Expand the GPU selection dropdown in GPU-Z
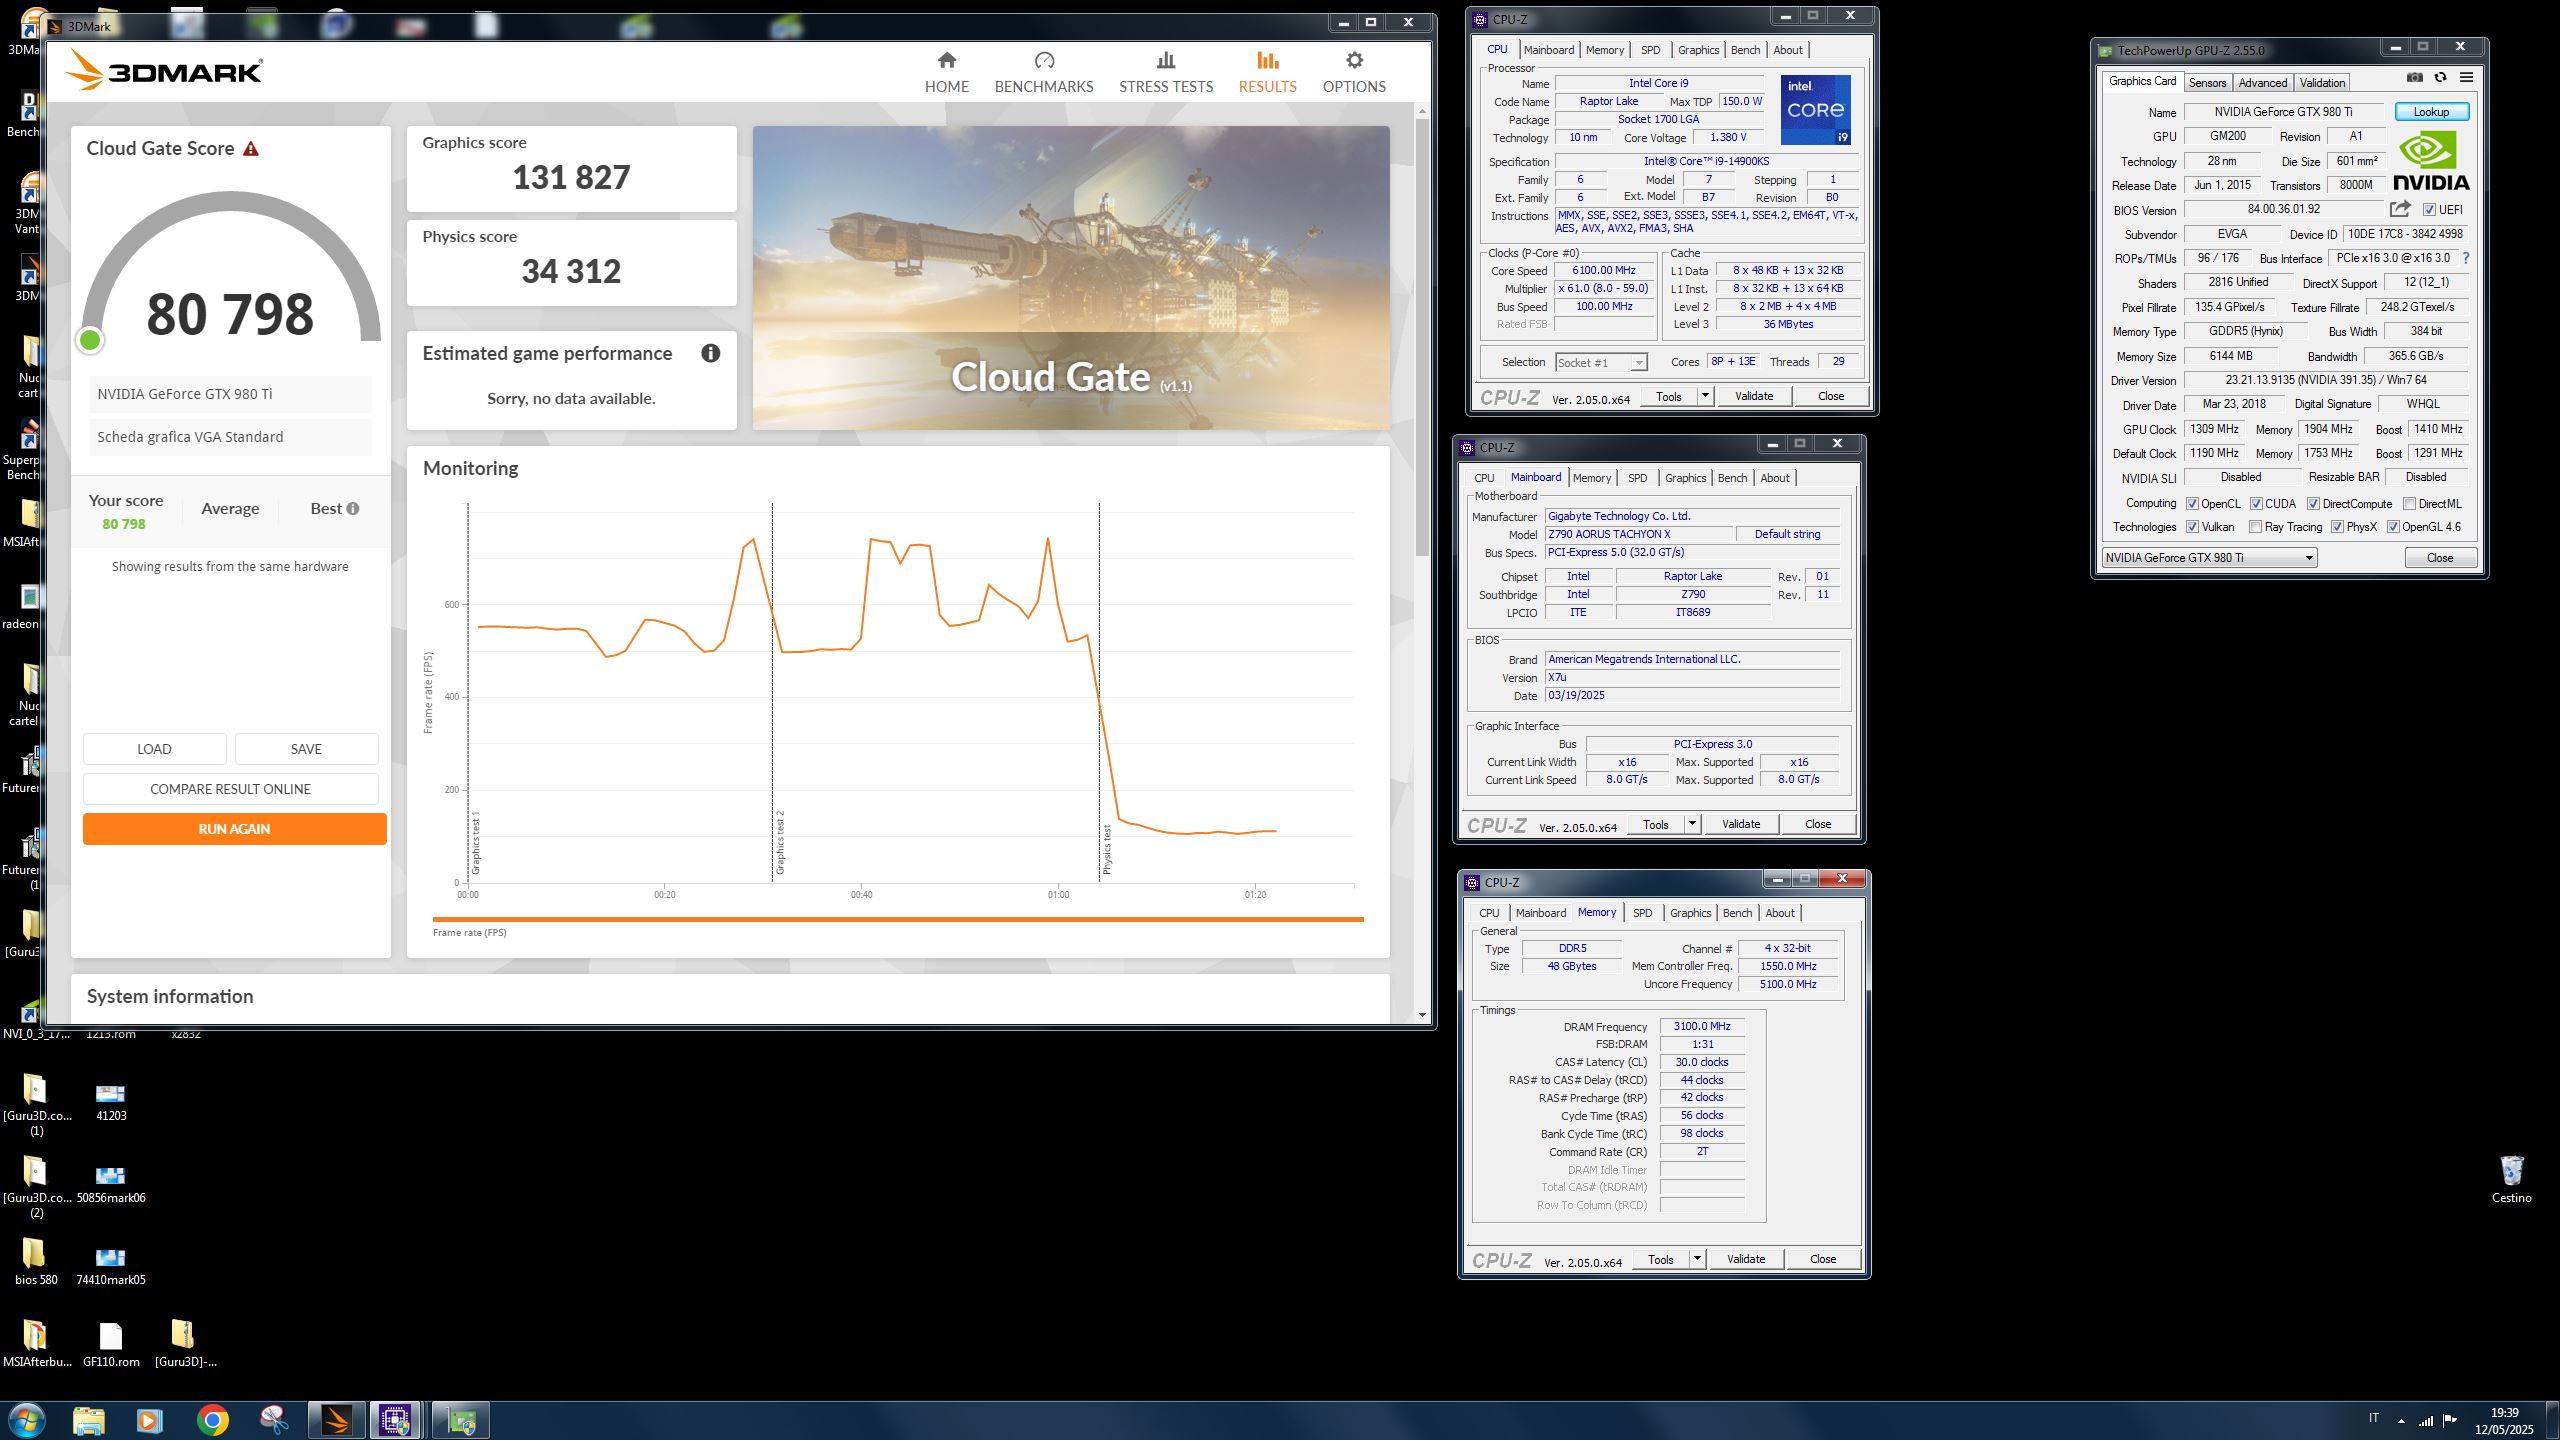Image resolution: width=2560 pixels, height=1440 pixels. pyautogui.click(x=2309, y=558)
